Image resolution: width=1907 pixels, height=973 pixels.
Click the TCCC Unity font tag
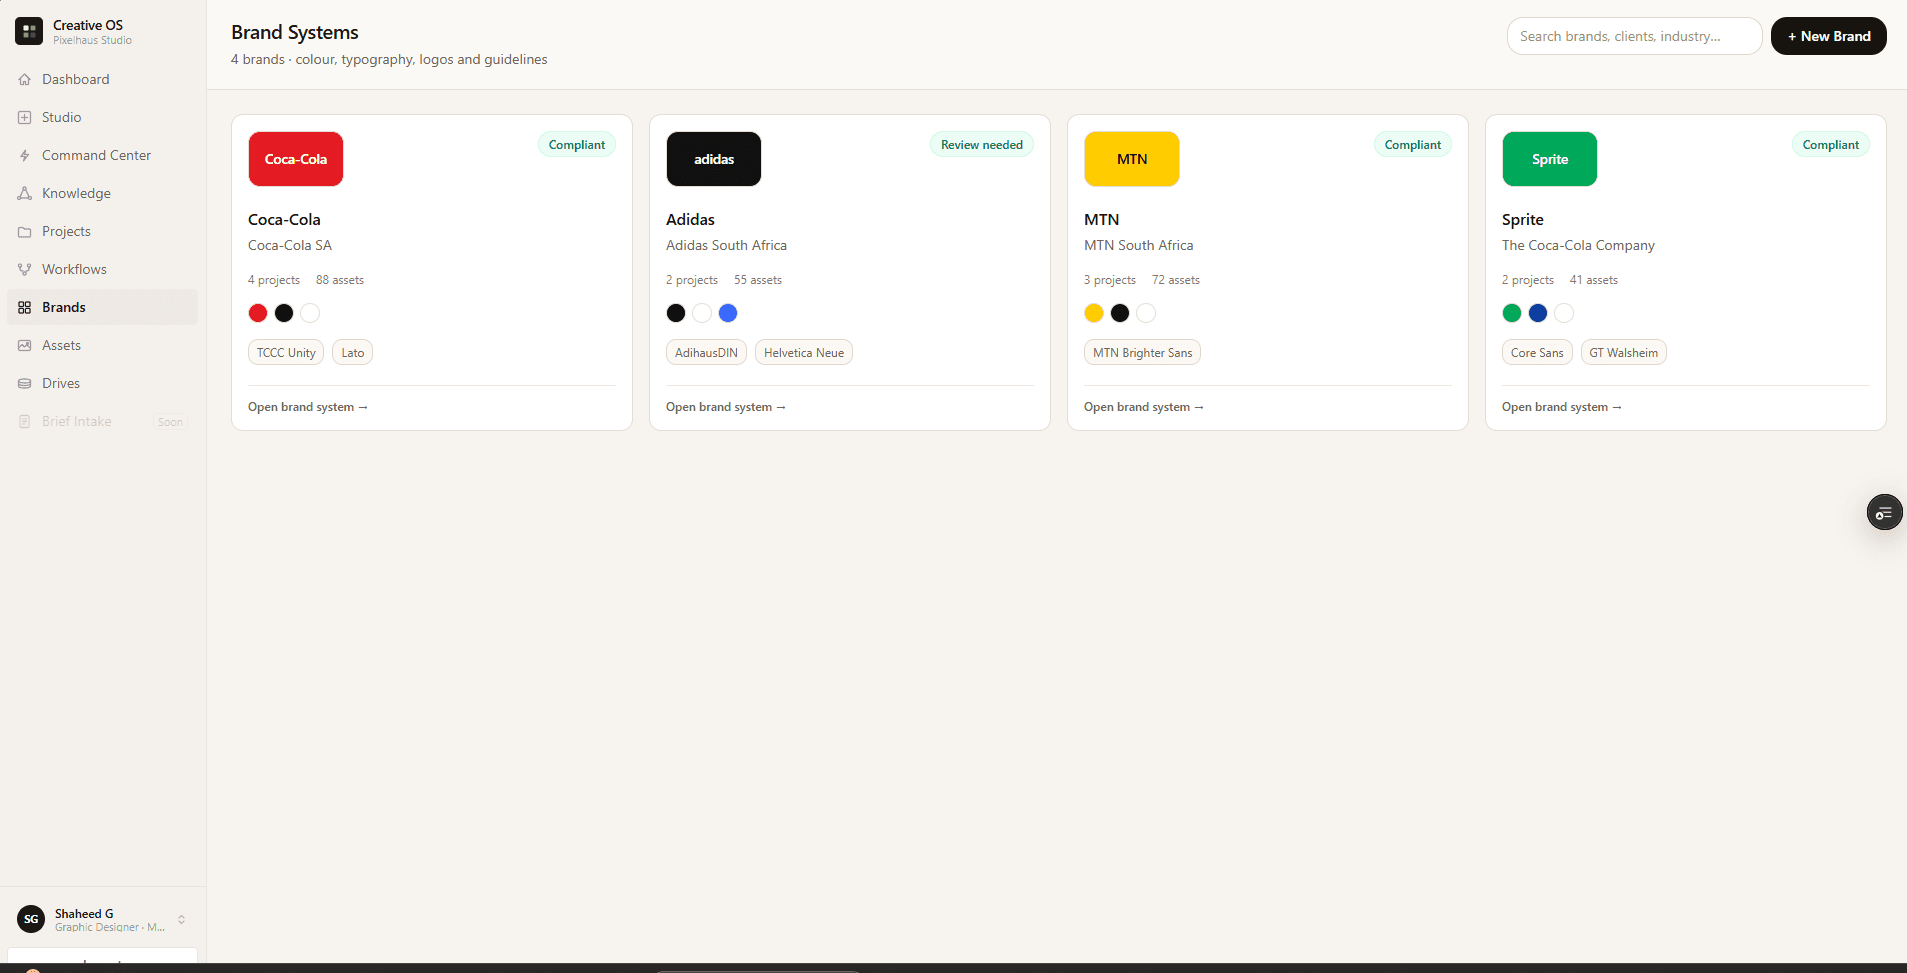click(286, 353)
